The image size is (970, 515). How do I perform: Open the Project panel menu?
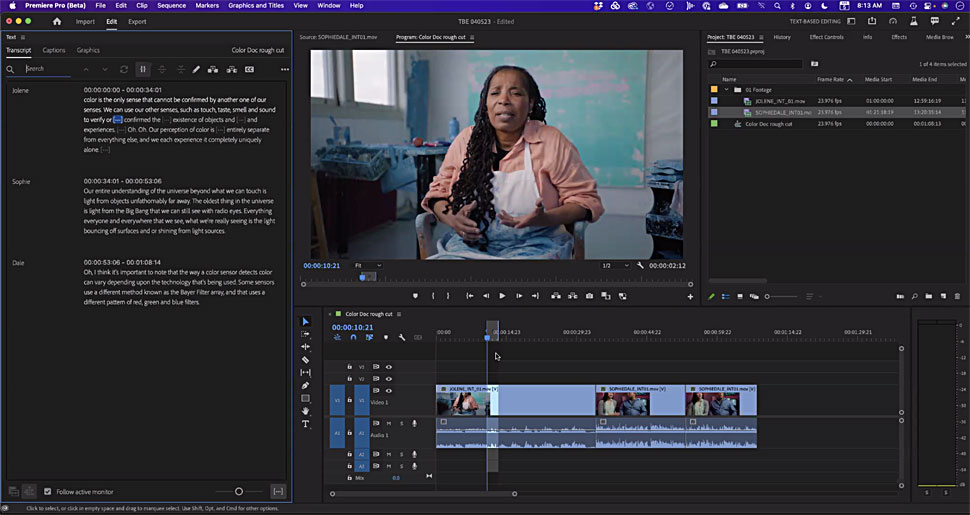point(761,37)
